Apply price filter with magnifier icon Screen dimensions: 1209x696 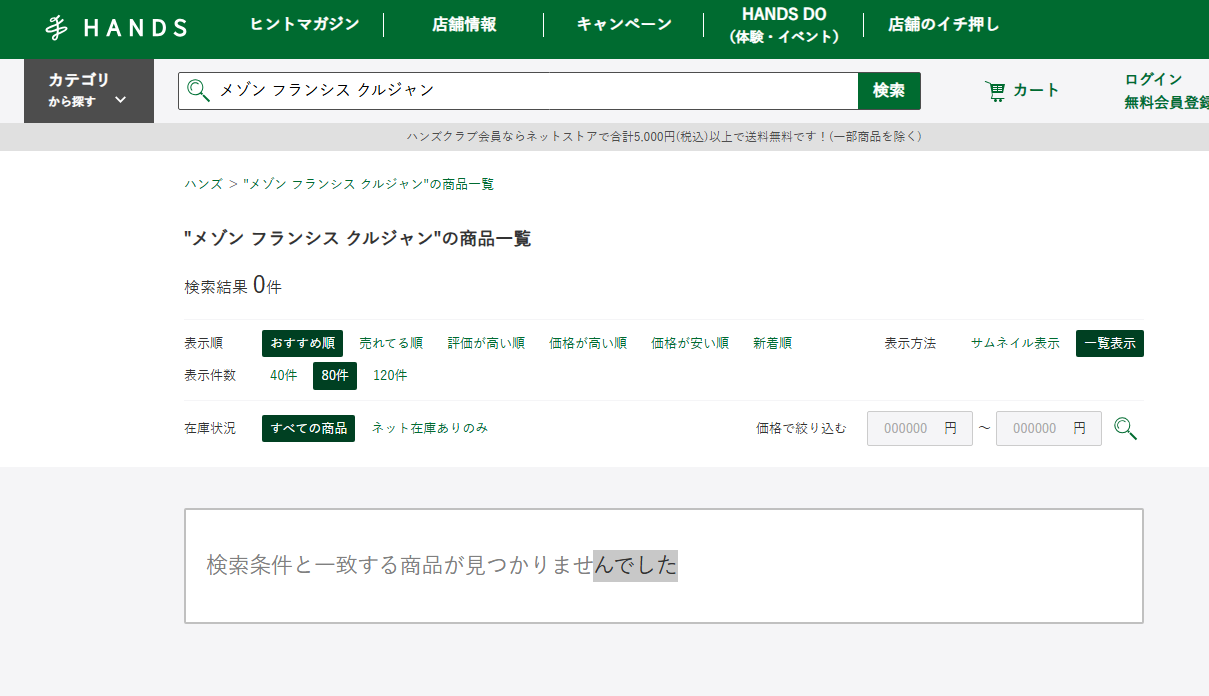1125,429
